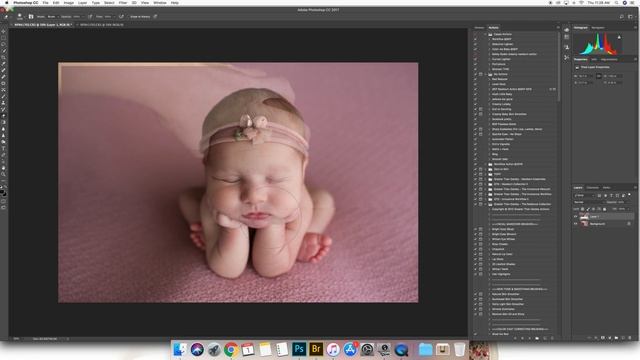640x360 pixels.
Task: Toggle the Brush panel from options bar
Action: coord(31,17)
